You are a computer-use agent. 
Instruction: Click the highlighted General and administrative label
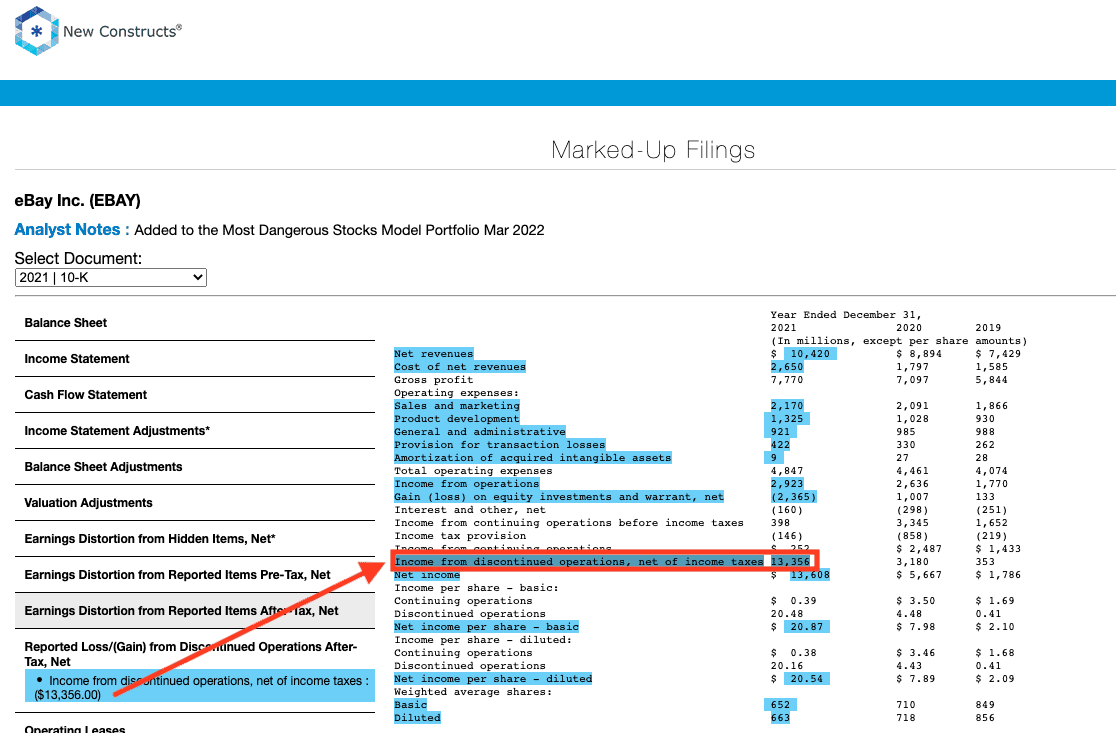(x=480, y=431)
